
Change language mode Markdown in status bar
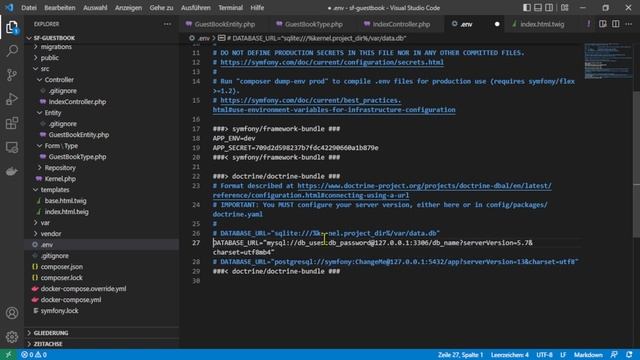pyautogui.click(x=588, y=355)
